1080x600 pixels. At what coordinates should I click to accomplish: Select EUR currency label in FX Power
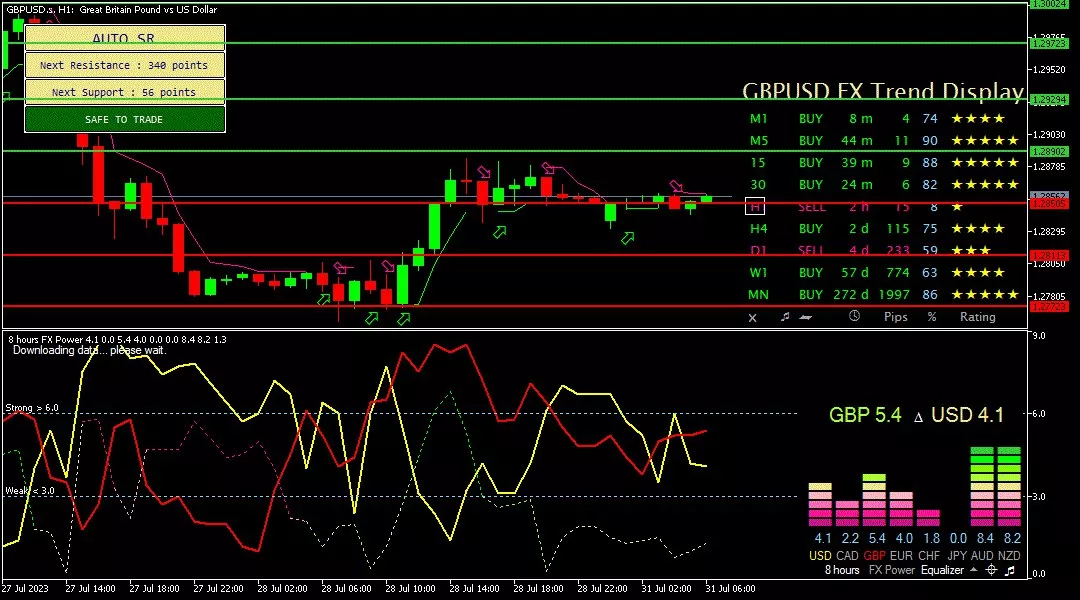pos(901,555)
